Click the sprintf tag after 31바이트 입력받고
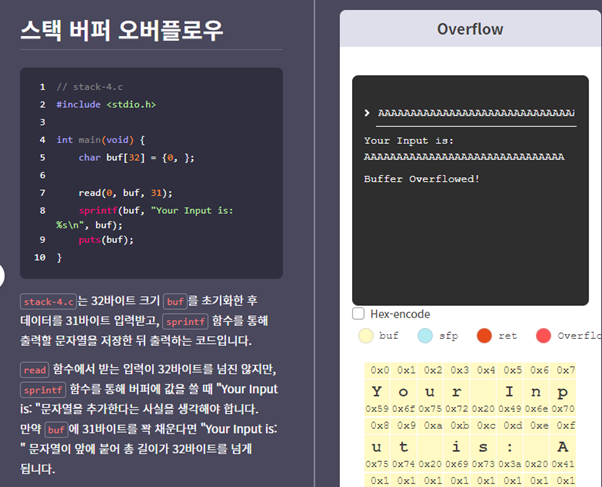The height and width of the screenshot is (487, 602). 186,321
